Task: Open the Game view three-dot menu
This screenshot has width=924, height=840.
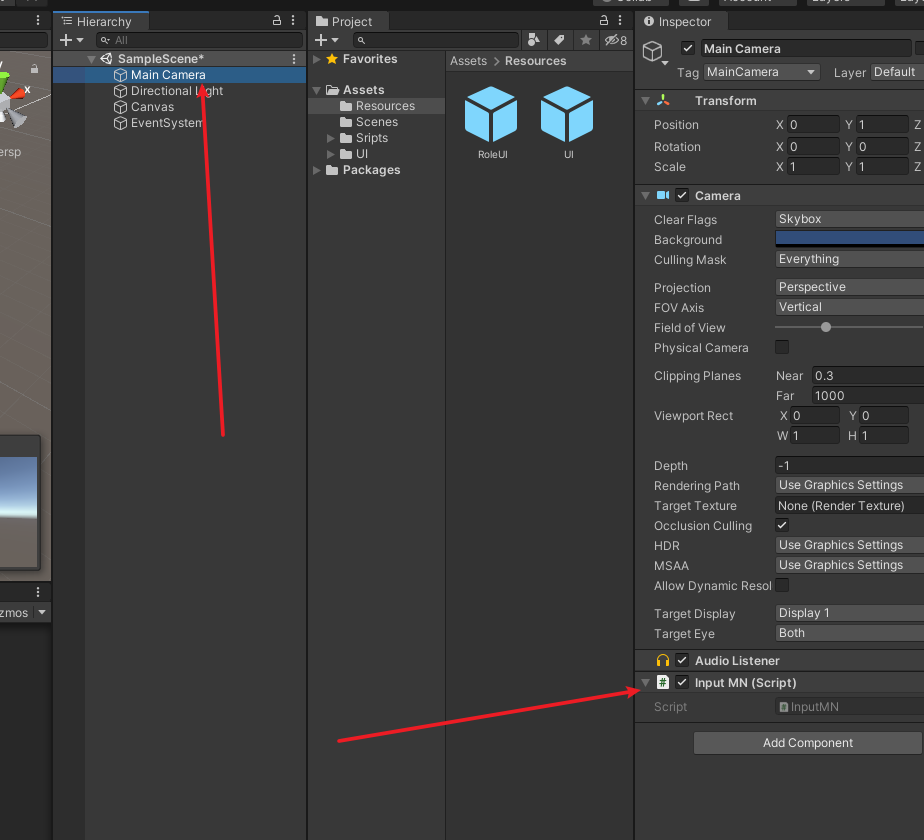Action: (38, 592)
